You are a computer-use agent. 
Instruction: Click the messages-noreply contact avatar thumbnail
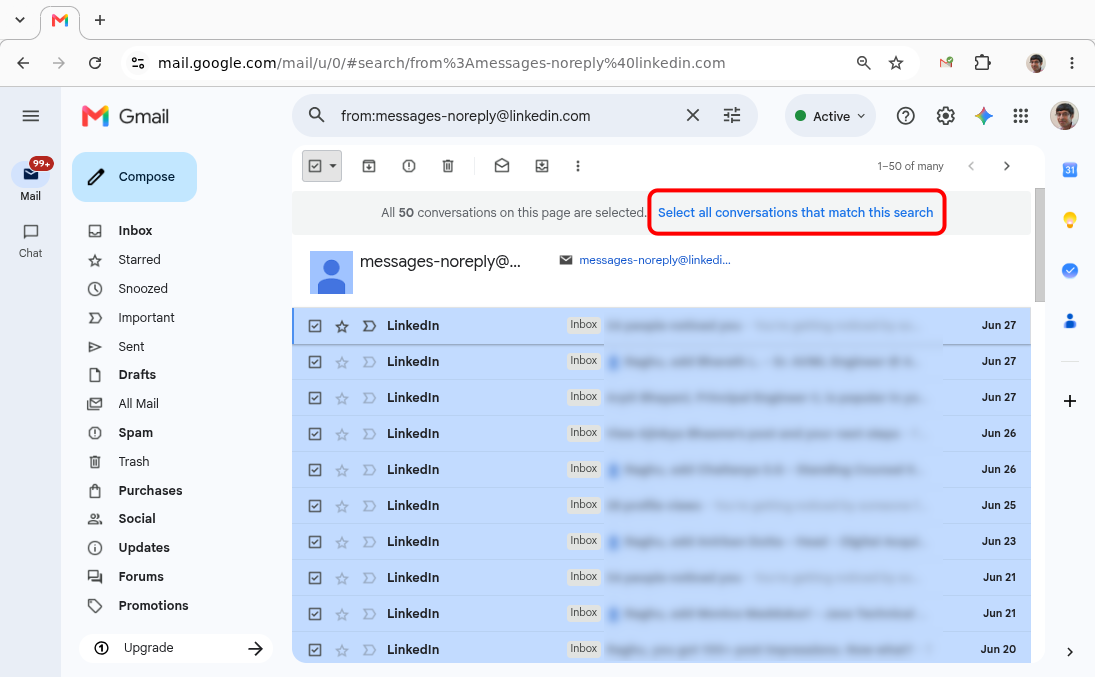(x=331, y=272)
